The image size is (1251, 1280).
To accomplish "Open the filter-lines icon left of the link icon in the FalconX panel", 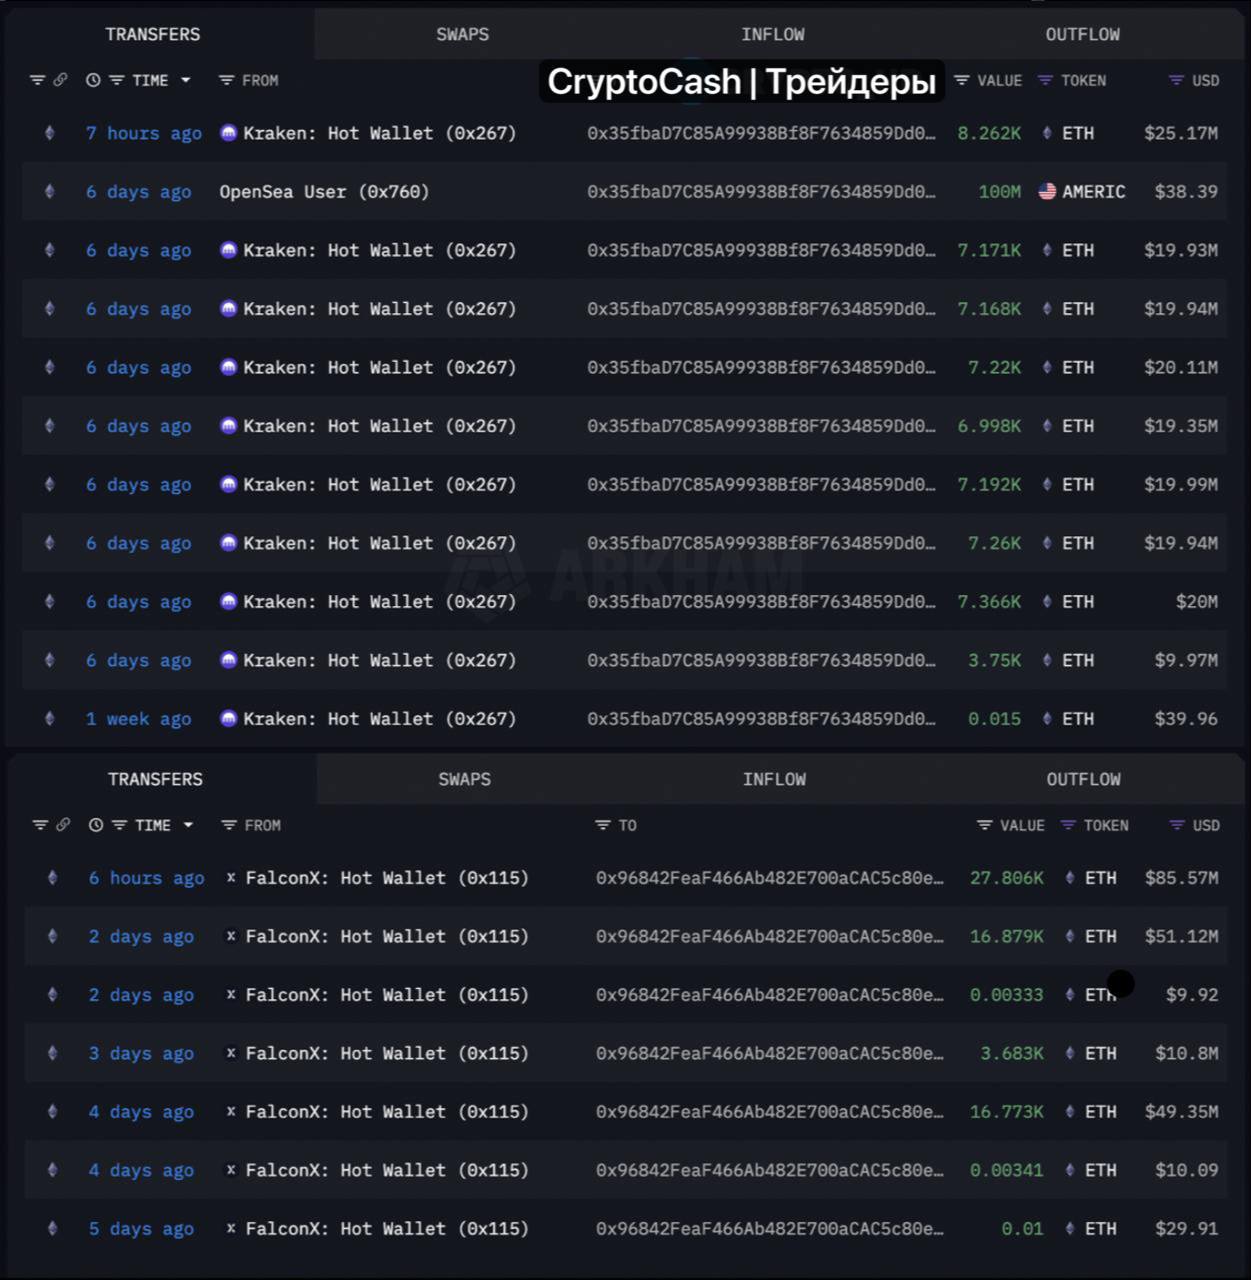I will tap(40, 825).
